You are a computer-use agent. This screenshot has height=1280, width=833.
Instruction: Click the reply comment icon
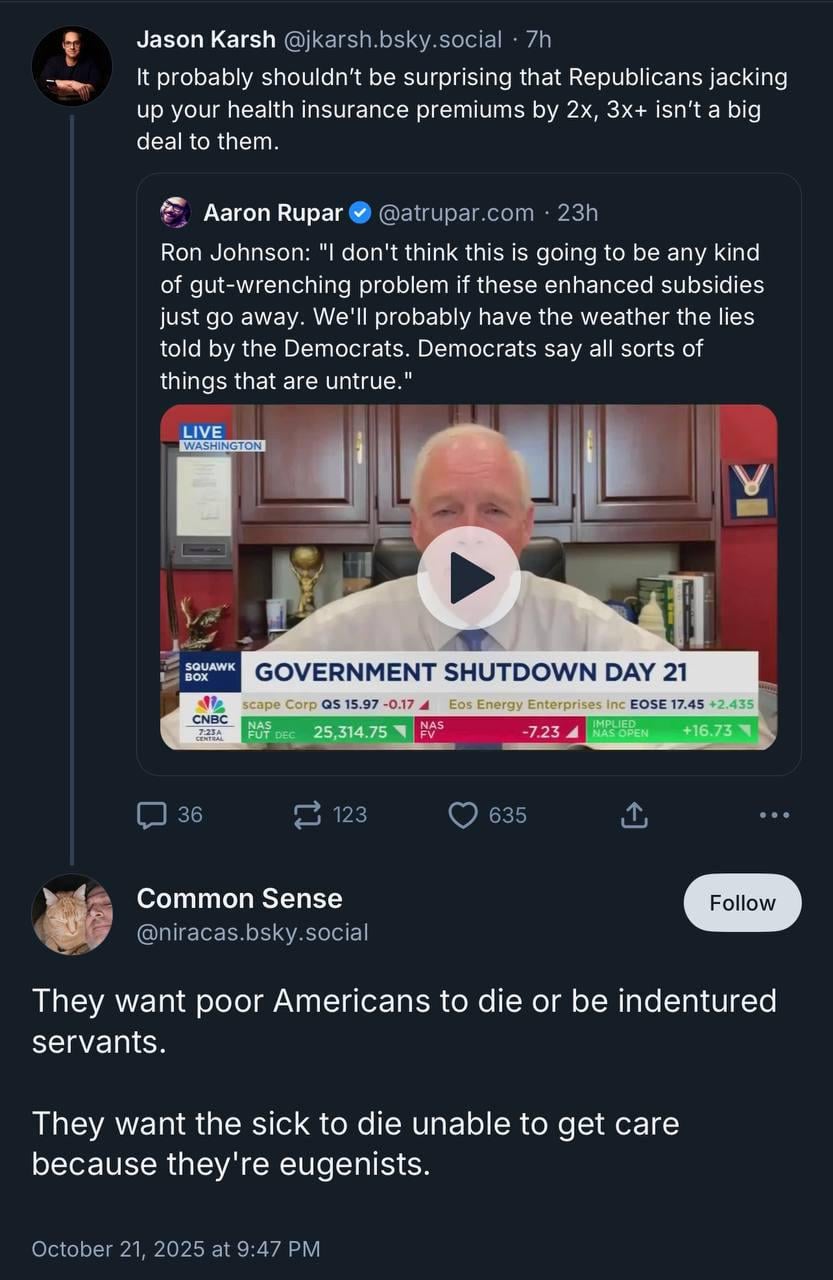pos(152,815)
